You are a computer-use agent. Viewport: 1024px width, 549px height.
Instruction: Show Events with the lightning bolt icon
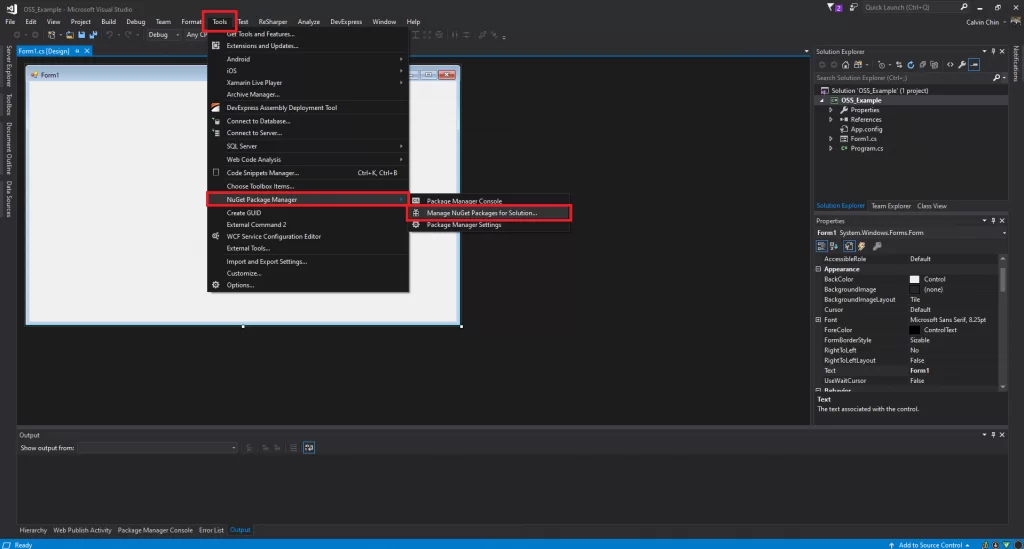(x=861, y=246)
